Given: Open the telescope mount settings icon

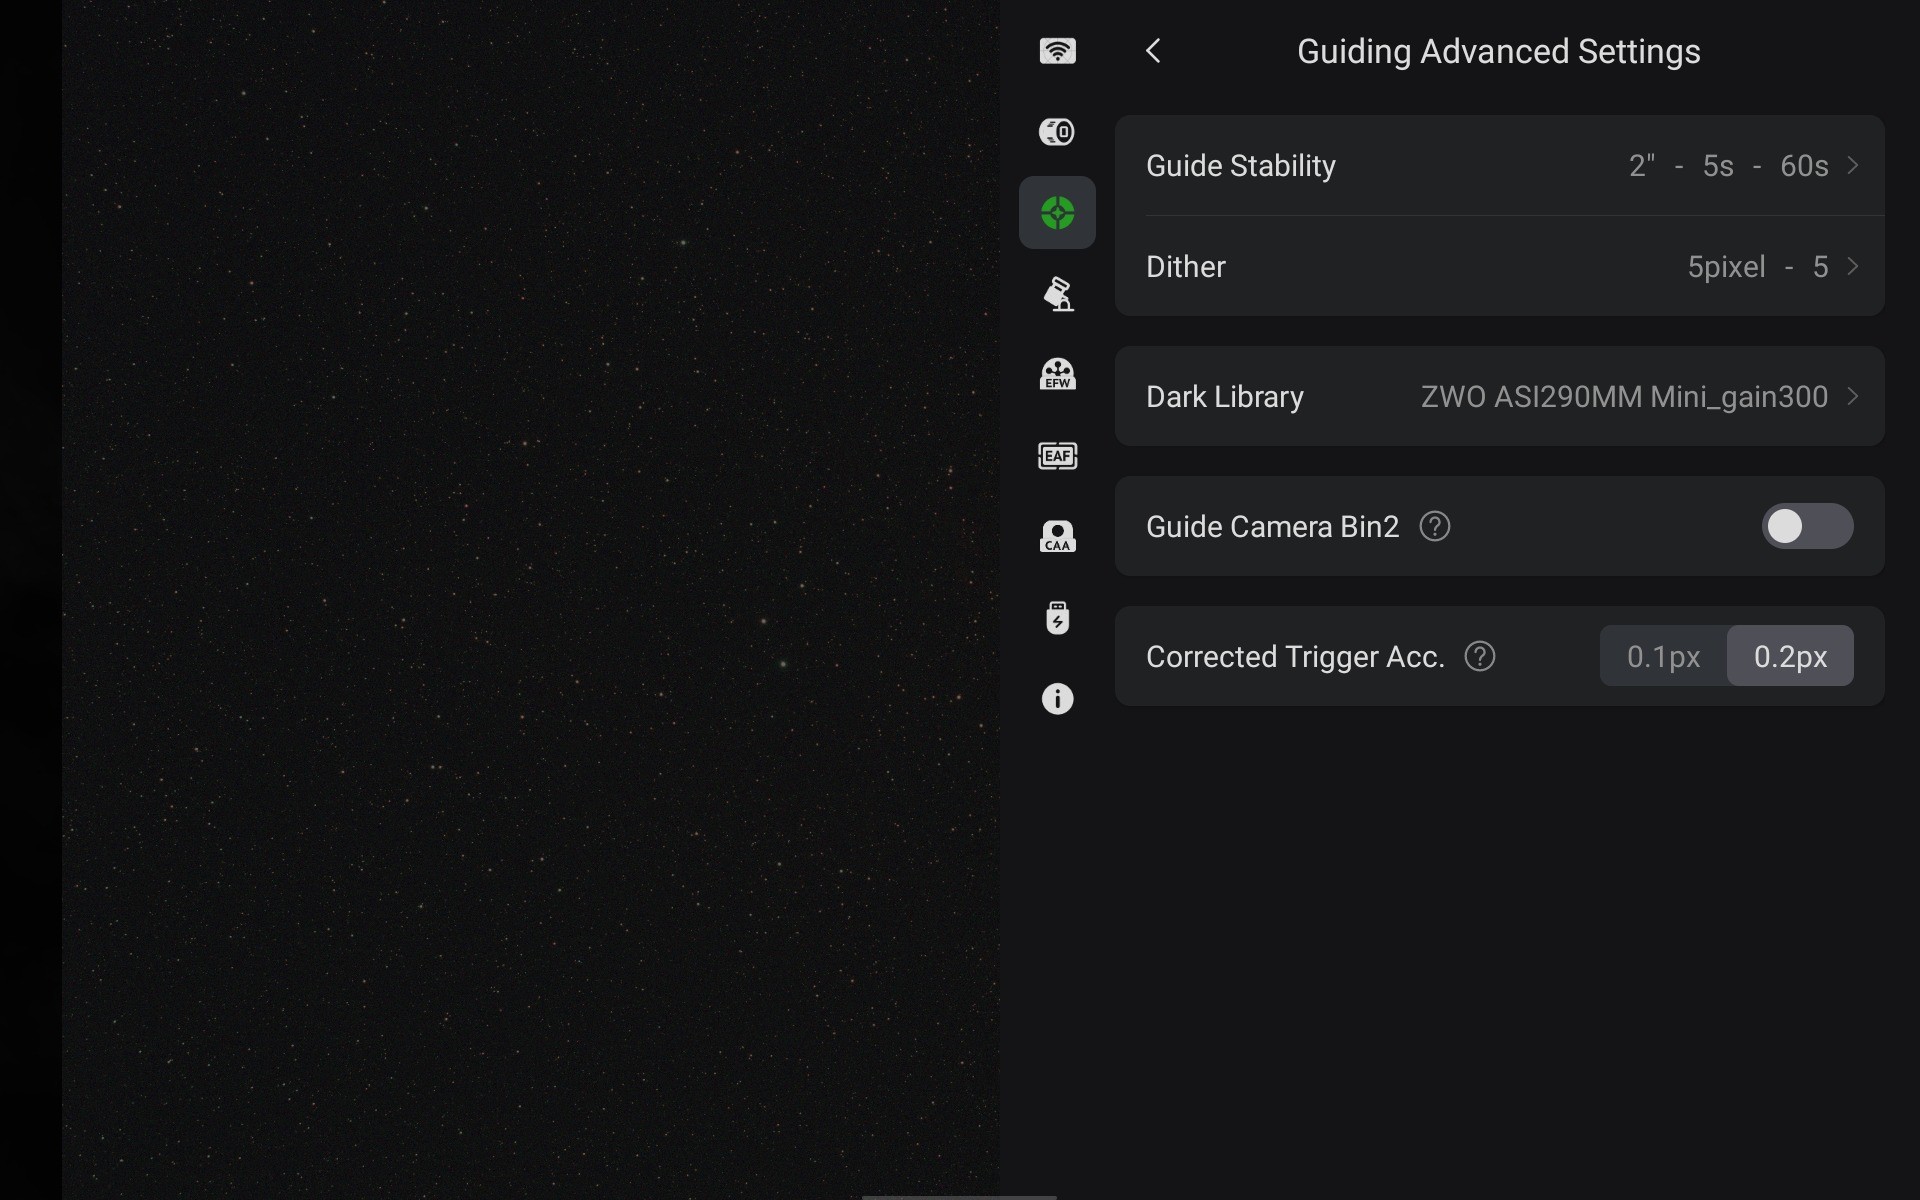Looking at the screenshot, I should (x=1057, y=294).
